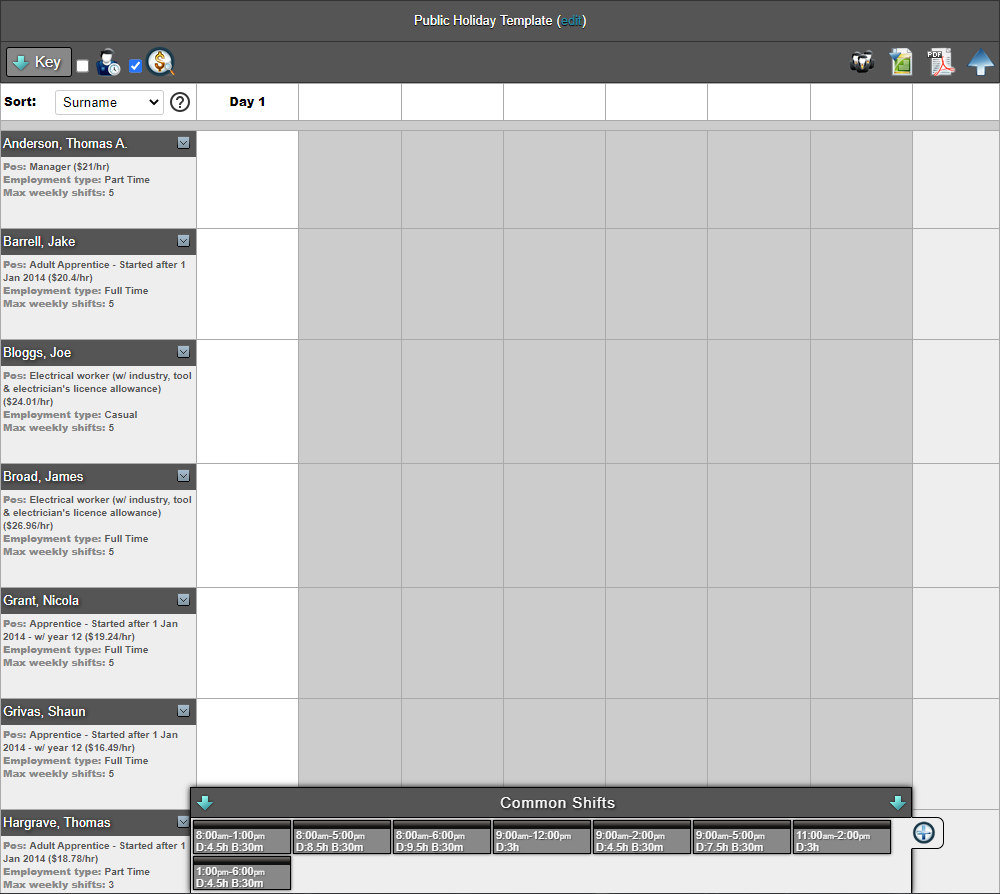
Task: Collapse Common Shifts using left arrow
Action: point(205,803)
